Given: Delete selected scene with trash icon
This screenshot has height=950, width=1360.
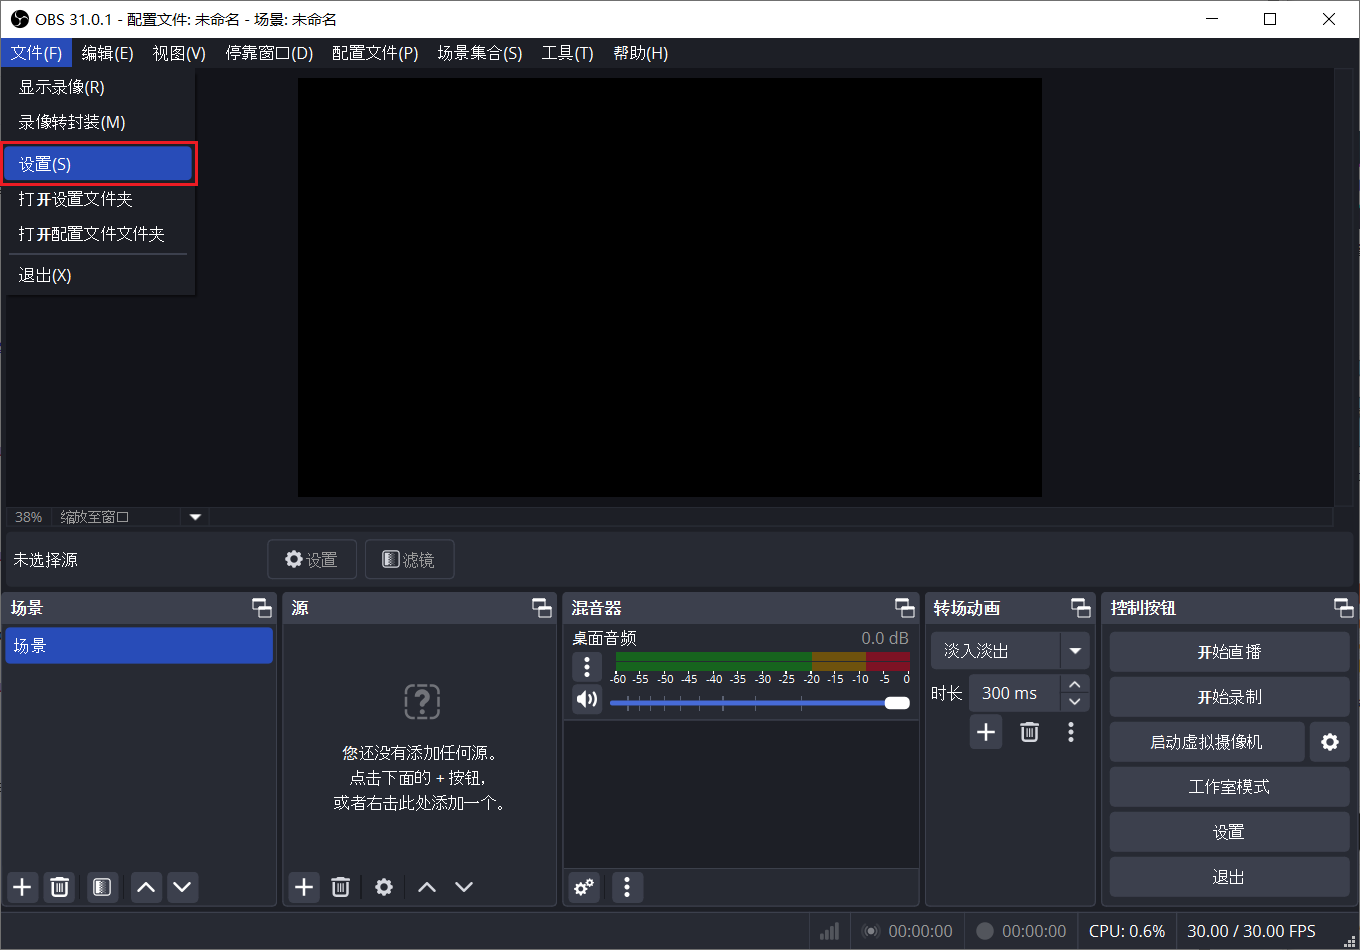Looking at the screenshot, I should pos(60,887).
